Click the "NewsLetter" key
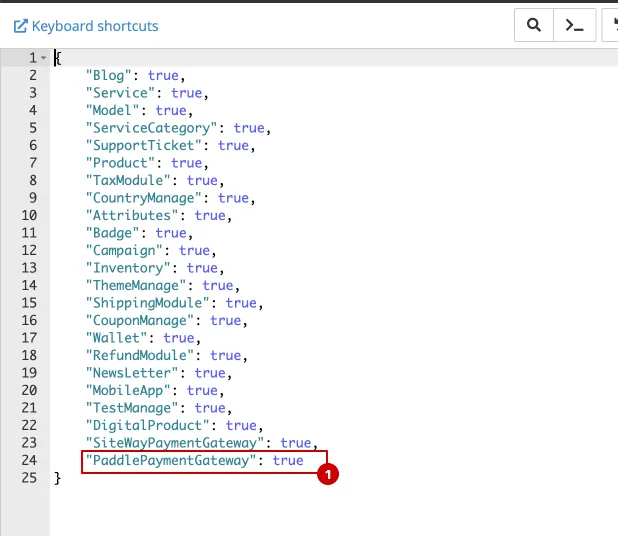This screenshot has width=618, height=536. 132,373
